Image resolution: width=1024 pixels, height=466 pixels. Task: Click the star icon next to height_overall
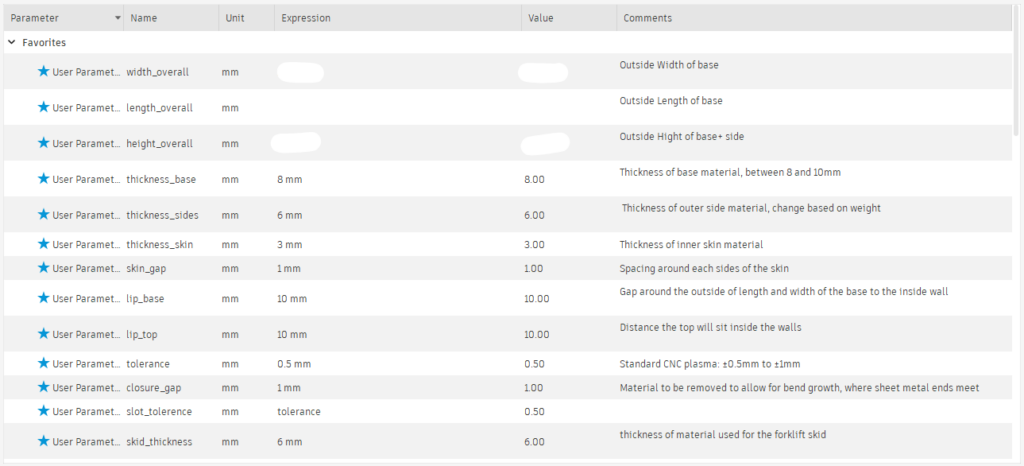pos(43,143)
